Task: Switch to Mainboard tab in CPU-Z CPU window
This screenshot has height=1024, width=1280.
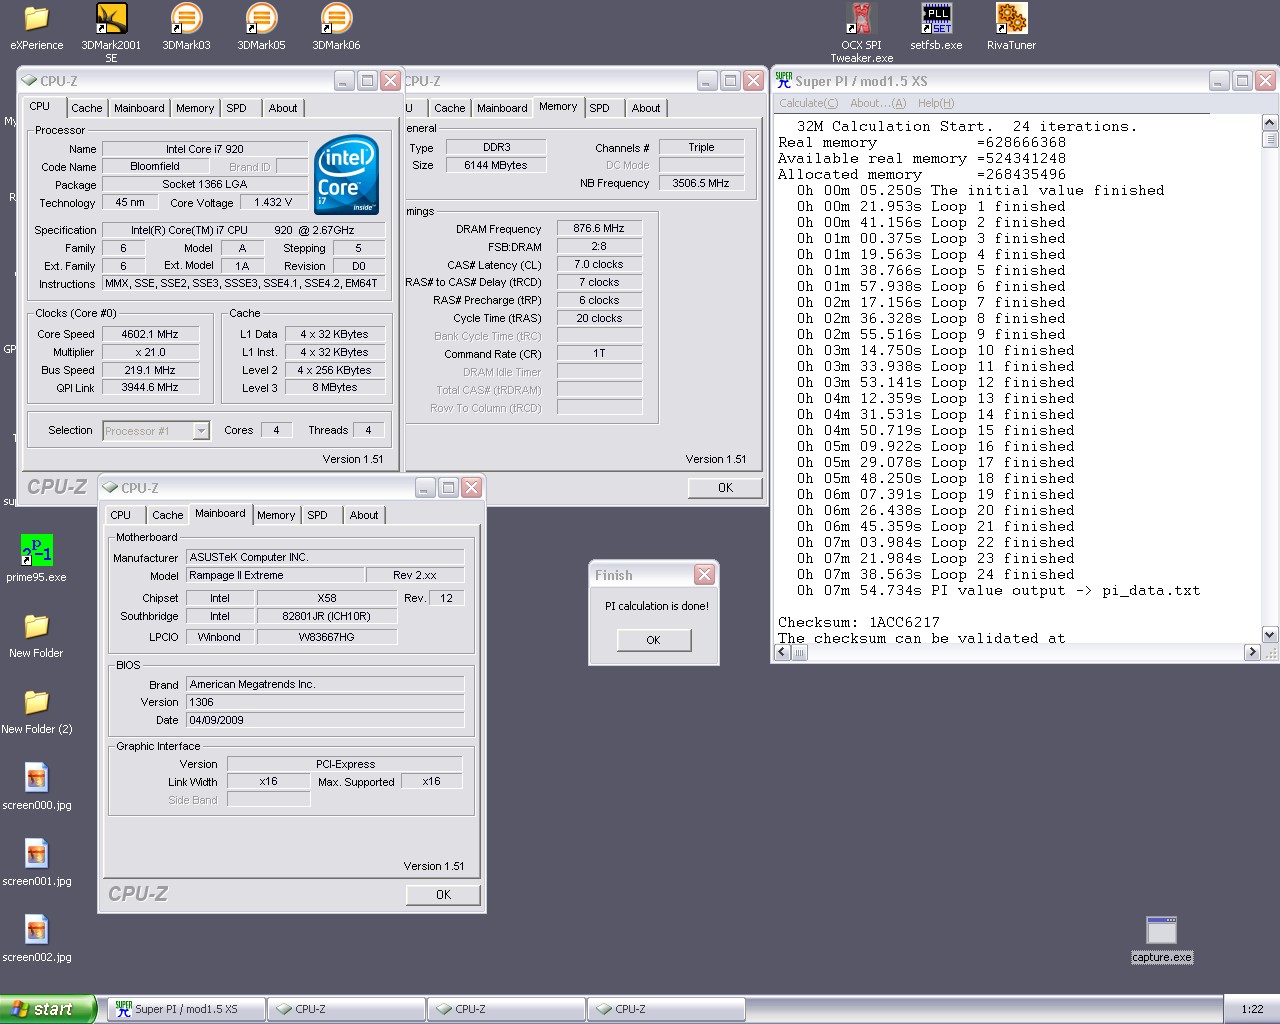Action: [x=139, y=108]
